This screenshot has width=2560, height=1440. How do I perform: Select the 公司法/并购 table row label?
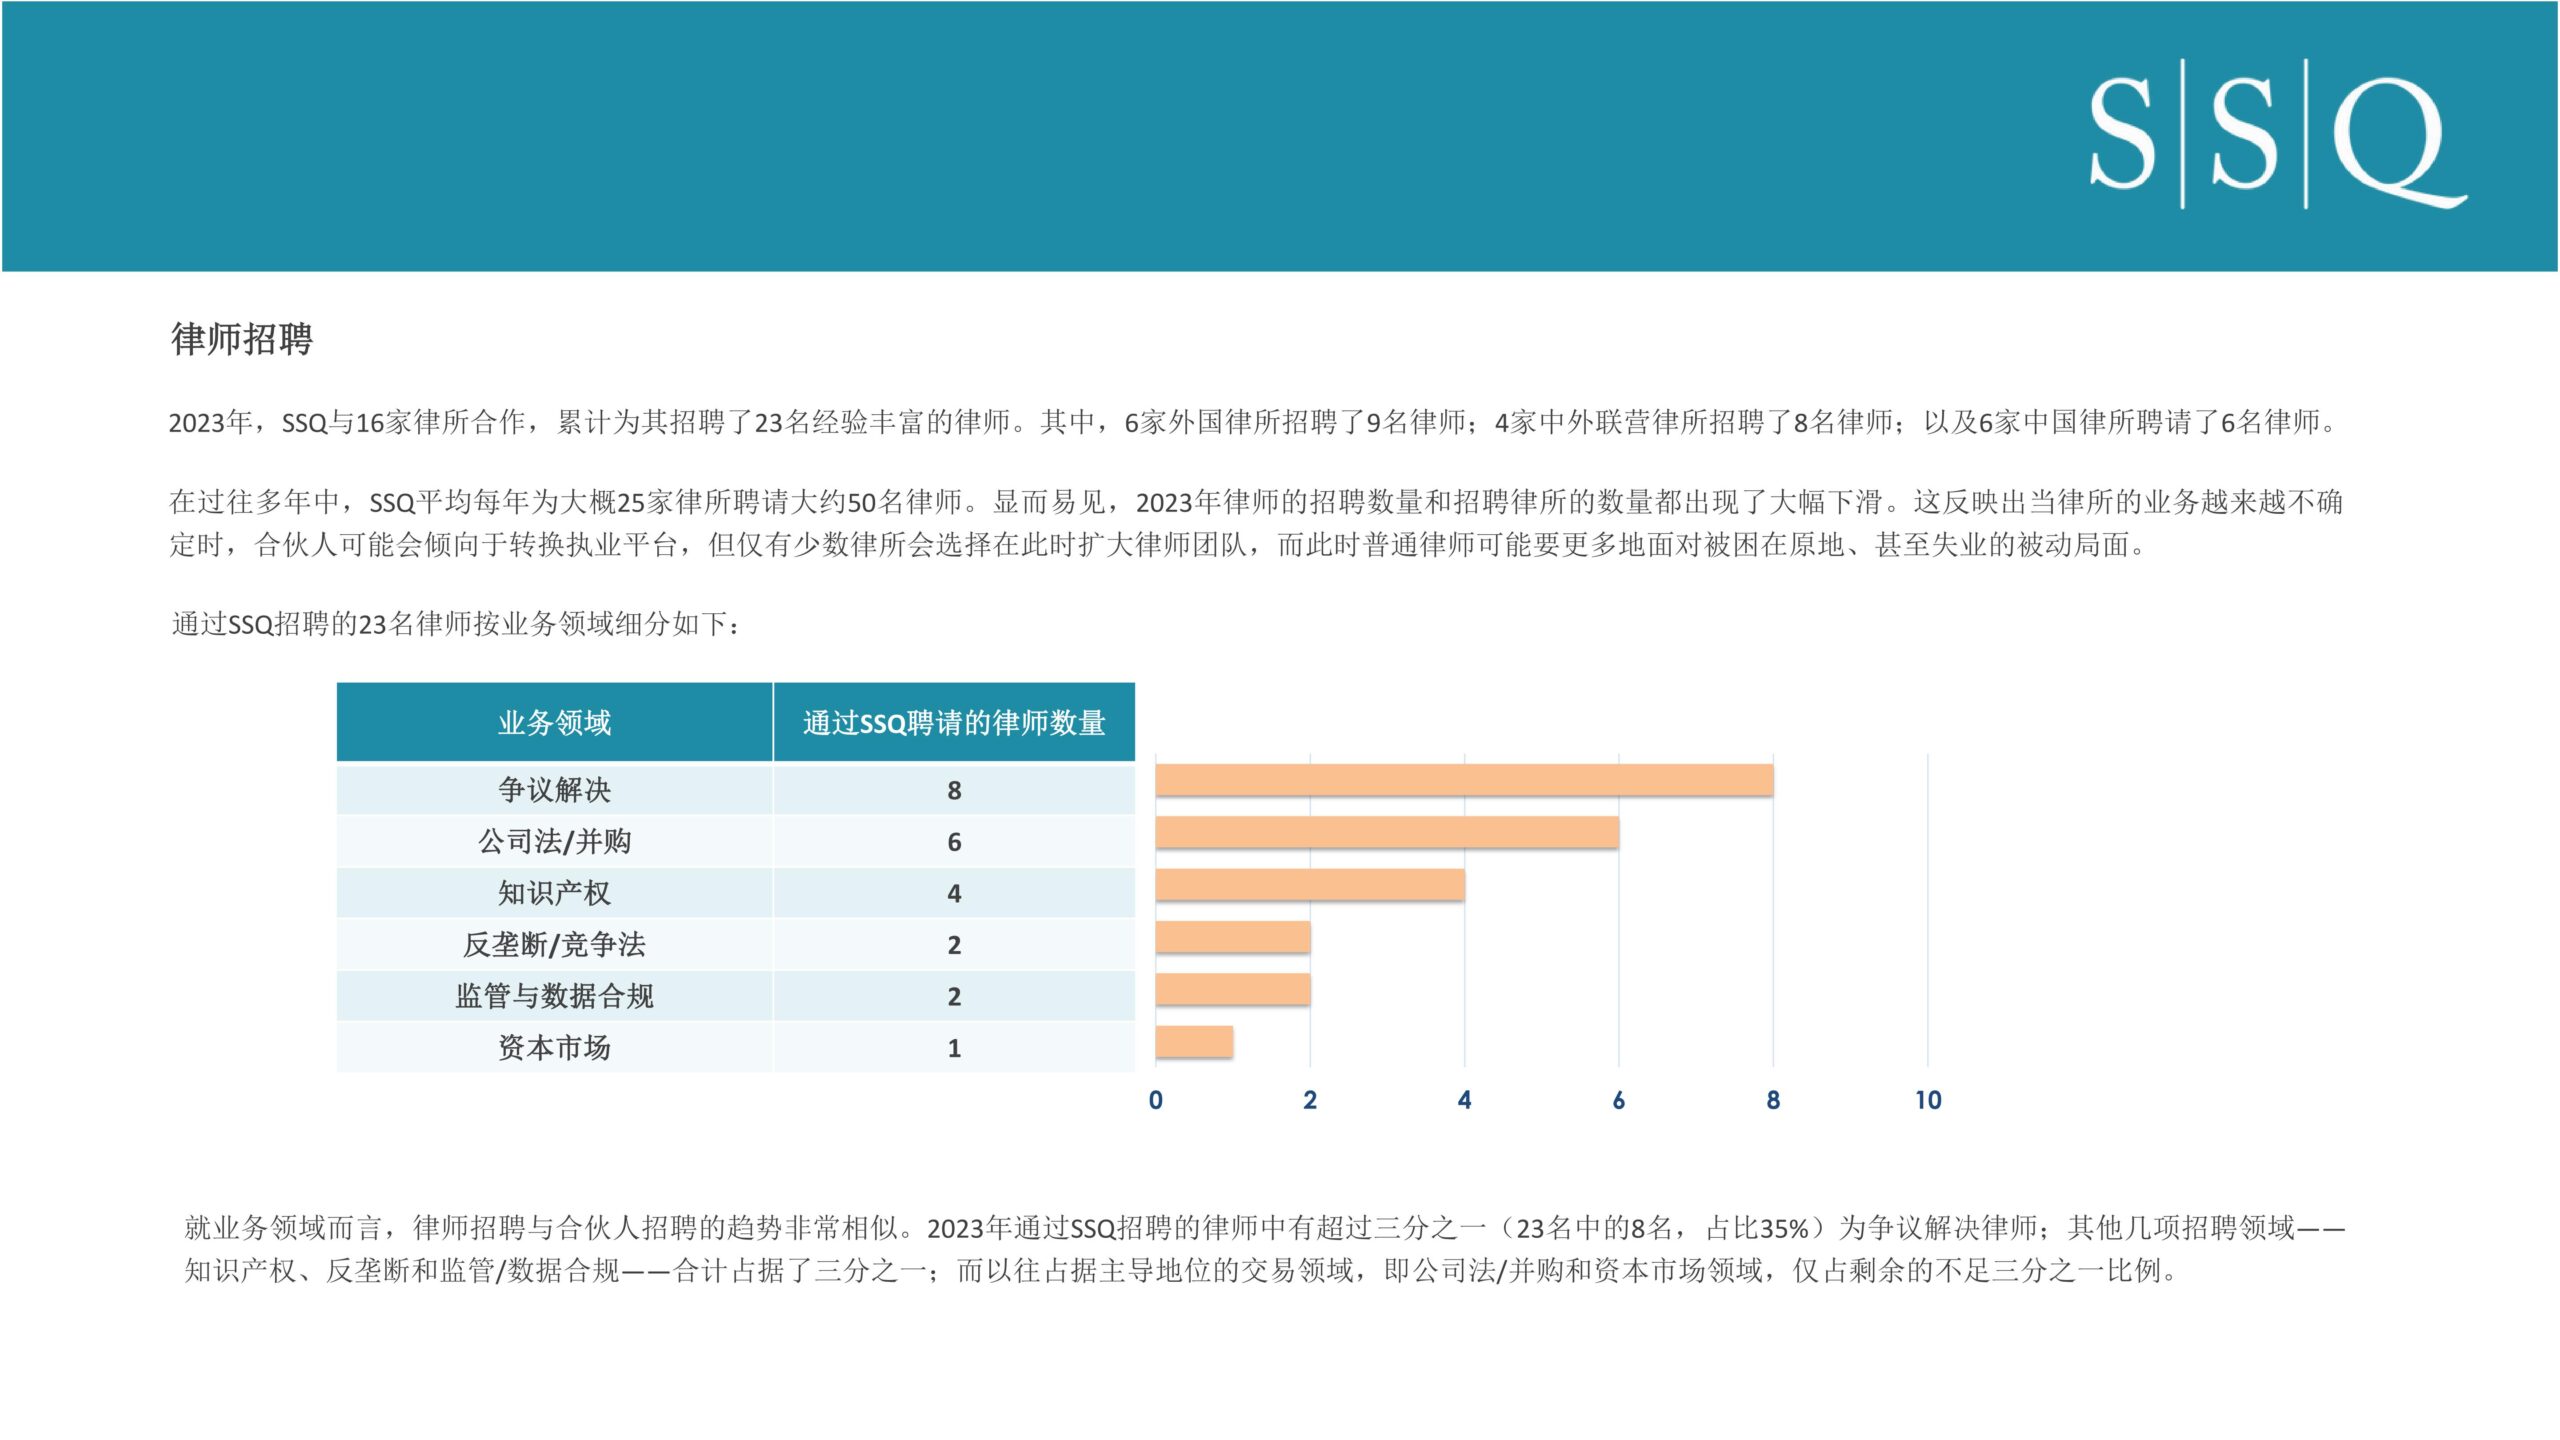[554, 841]
